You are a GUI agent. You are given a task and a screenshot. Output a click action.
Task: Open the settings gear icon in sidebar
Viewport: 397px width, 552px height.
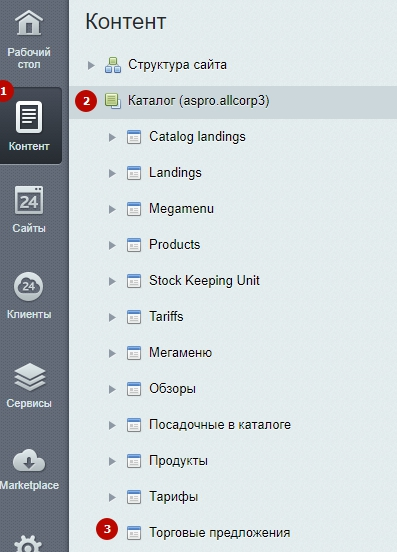28,544
